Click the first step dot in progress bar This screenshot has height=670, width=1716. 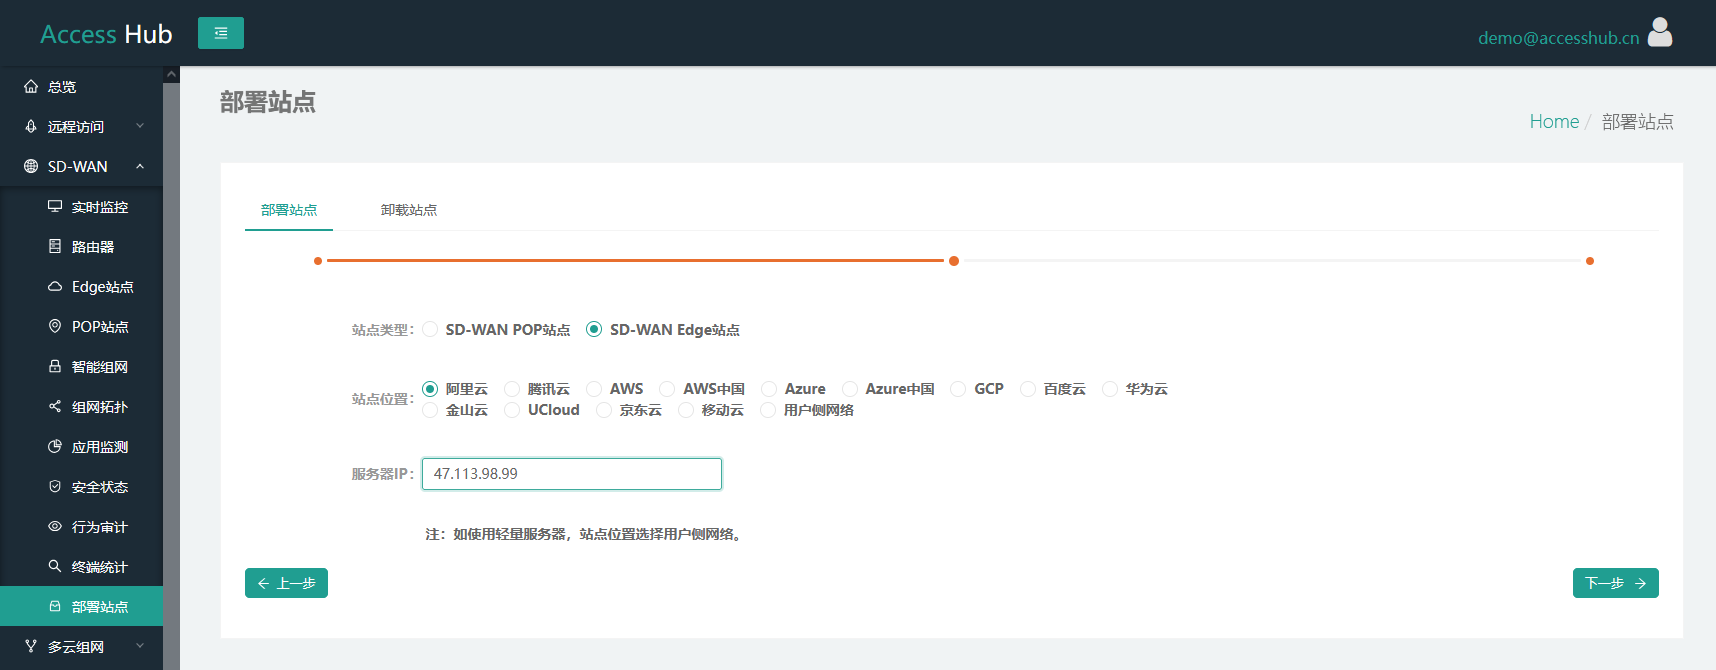[318, 261]
